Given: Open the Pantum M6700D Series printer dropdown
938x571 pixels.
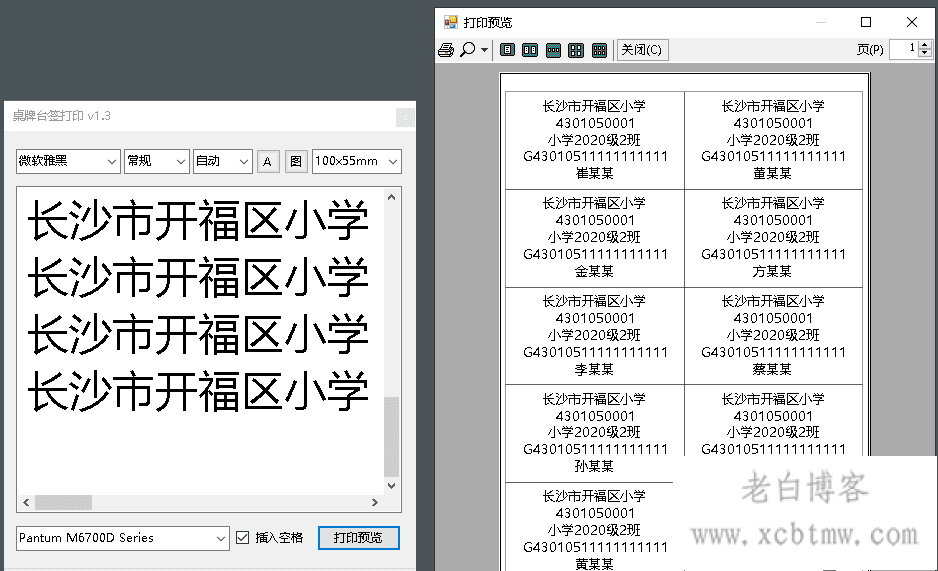Looking at the screenshot, I should pos(123,538).
